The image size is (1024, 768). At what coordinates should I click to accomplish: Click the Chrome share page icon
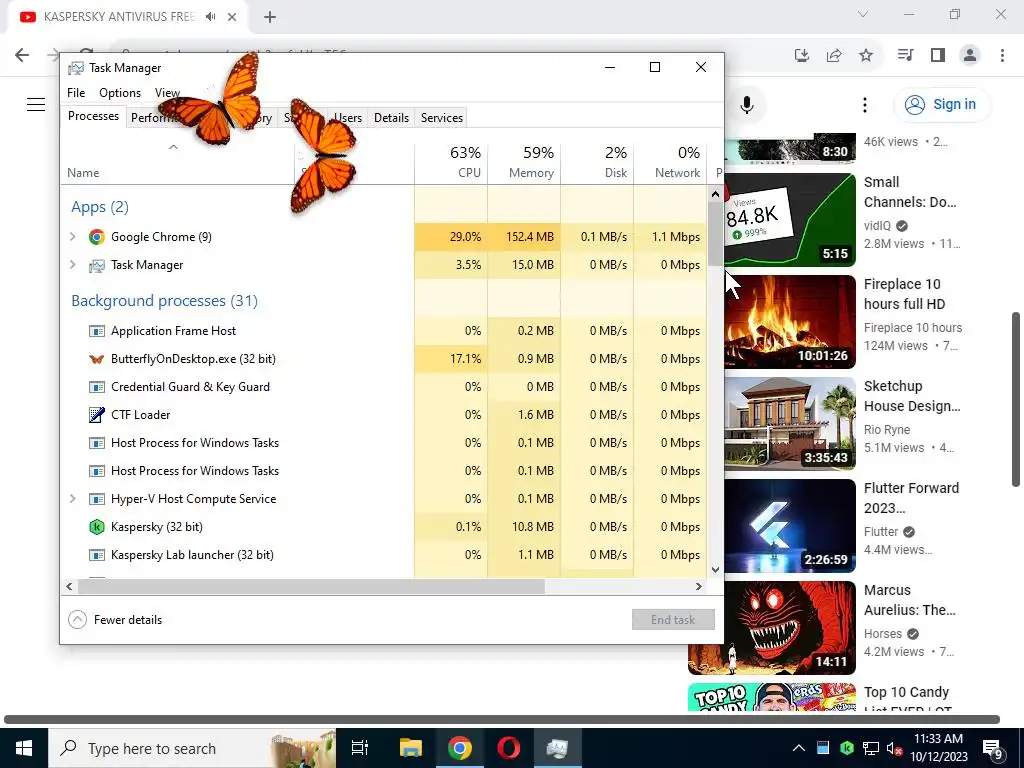coord(834,56)
